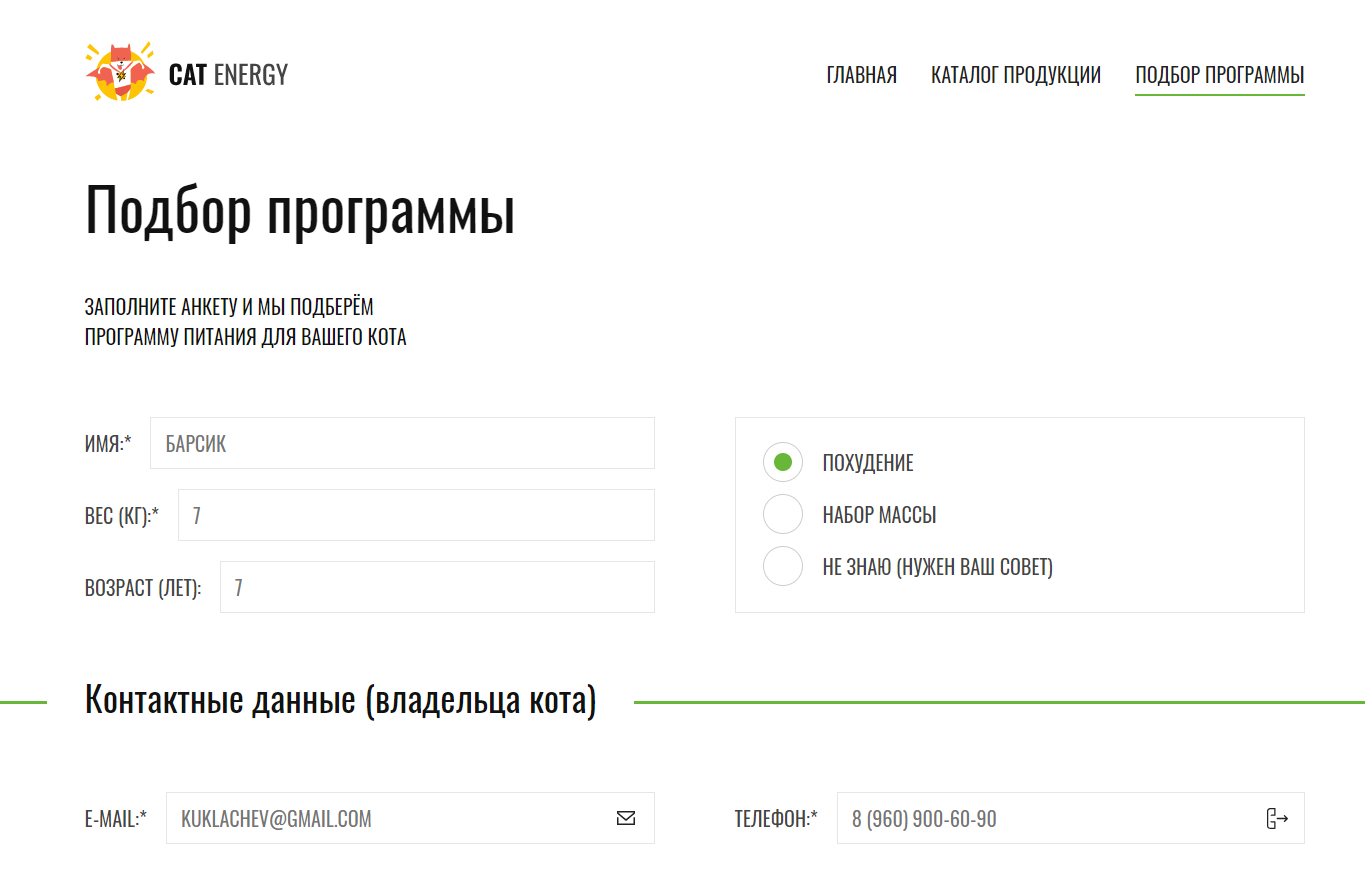Viewport: 1365px width, 884px height.
Task: Click the CAT ENERGY logo text
Action: coord(228,75)
